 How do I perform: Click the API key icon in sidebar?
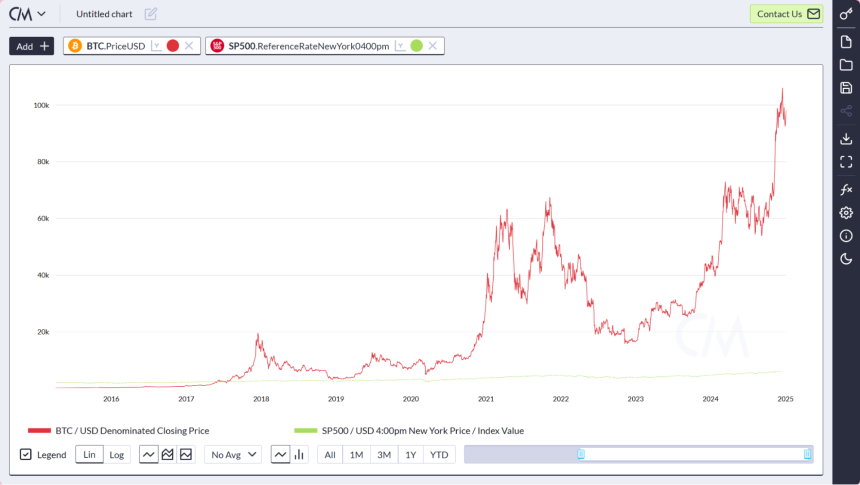coord(846,14)
